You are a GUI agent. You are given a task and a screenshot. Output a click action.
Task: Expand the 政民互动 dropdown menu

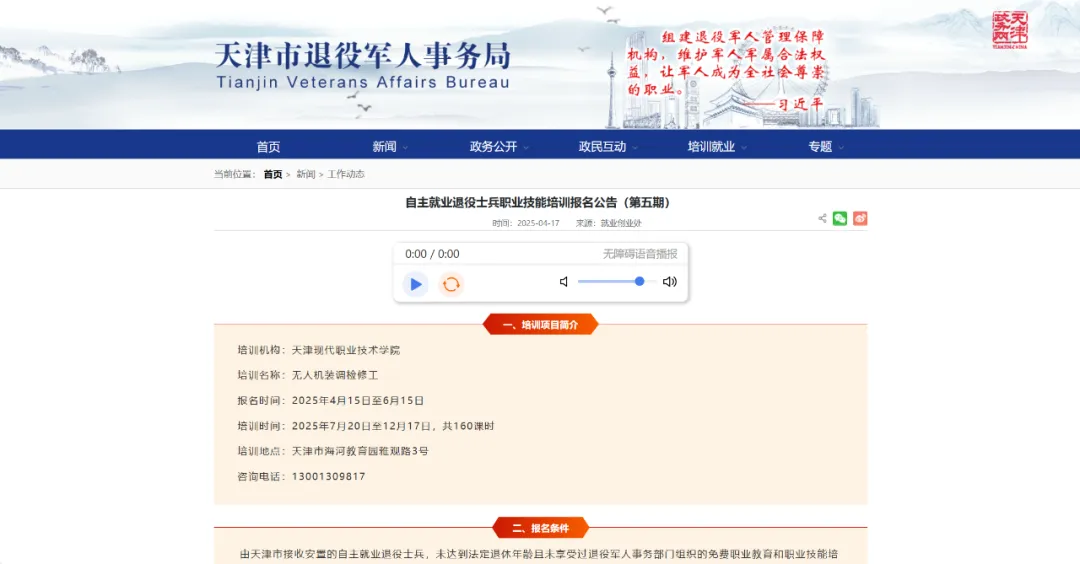[x=607, y=146]
